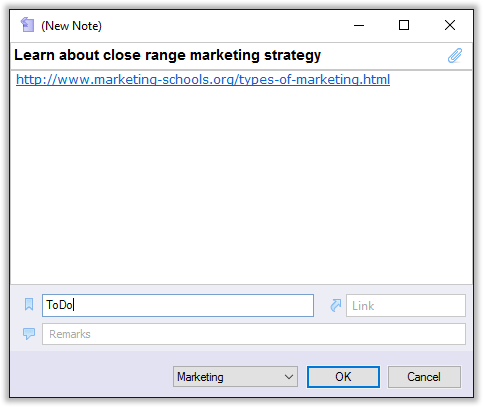This screenshot has width=483, height=407.
Task: Minimize the New Note window
Action: tap(359, 25)
